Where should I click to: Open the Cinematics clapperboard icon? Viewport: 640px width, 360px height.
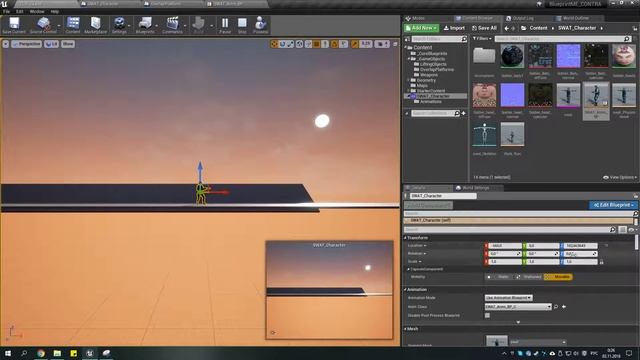point(172,25)
